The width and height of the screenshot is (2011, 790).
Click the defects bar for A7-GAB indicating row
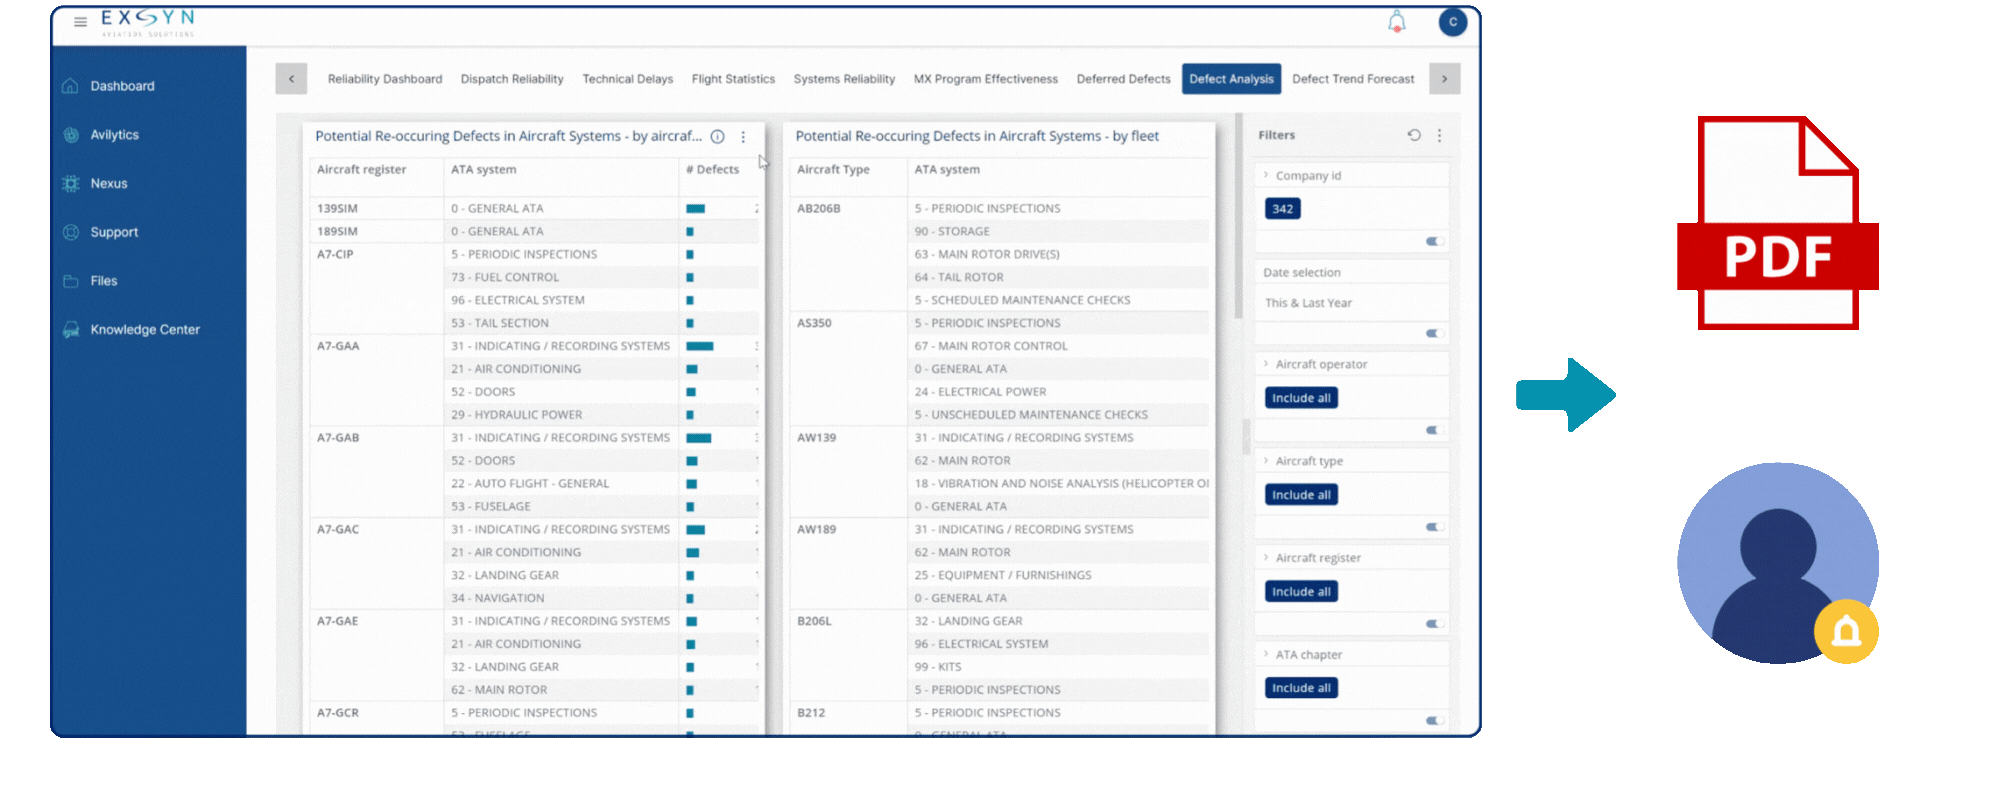point(699,438)
